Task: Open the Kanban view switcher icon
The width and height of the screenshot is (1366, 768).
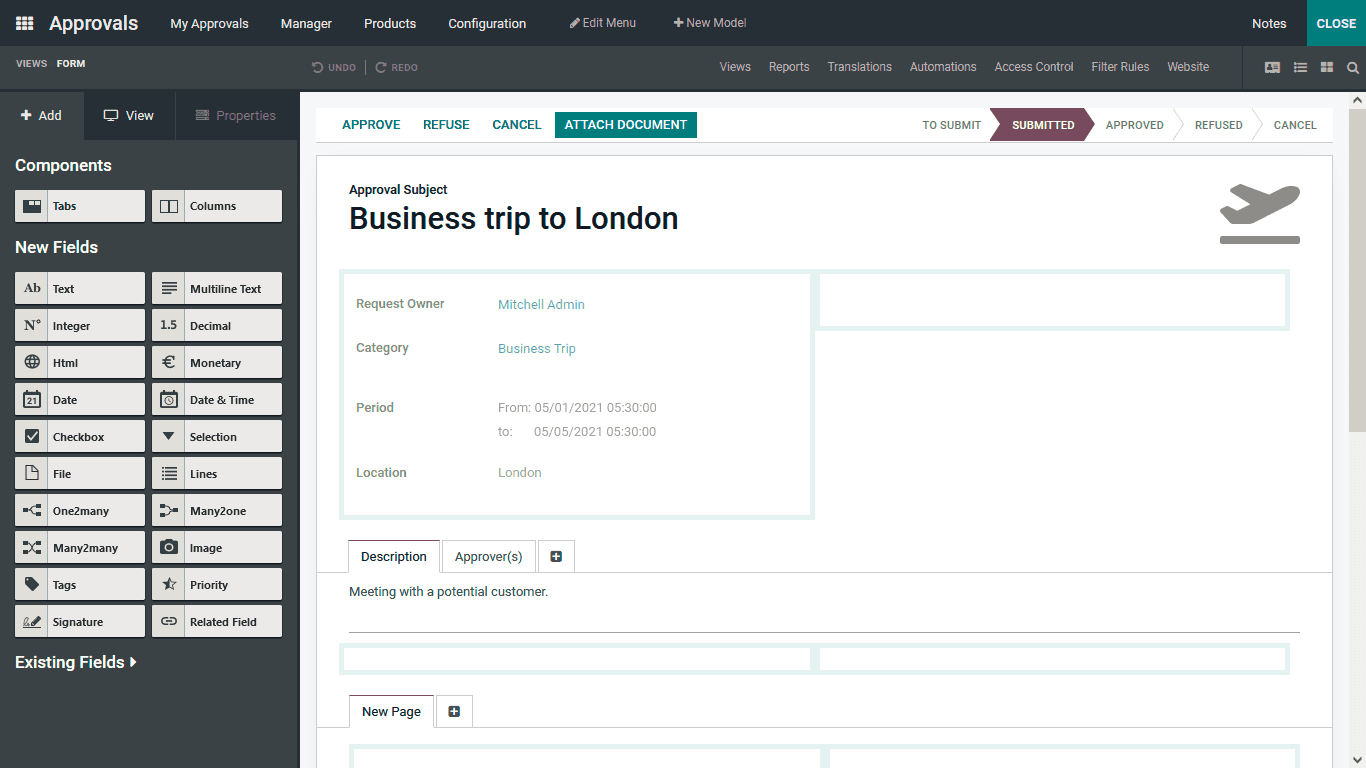Action: [1327, 67]
